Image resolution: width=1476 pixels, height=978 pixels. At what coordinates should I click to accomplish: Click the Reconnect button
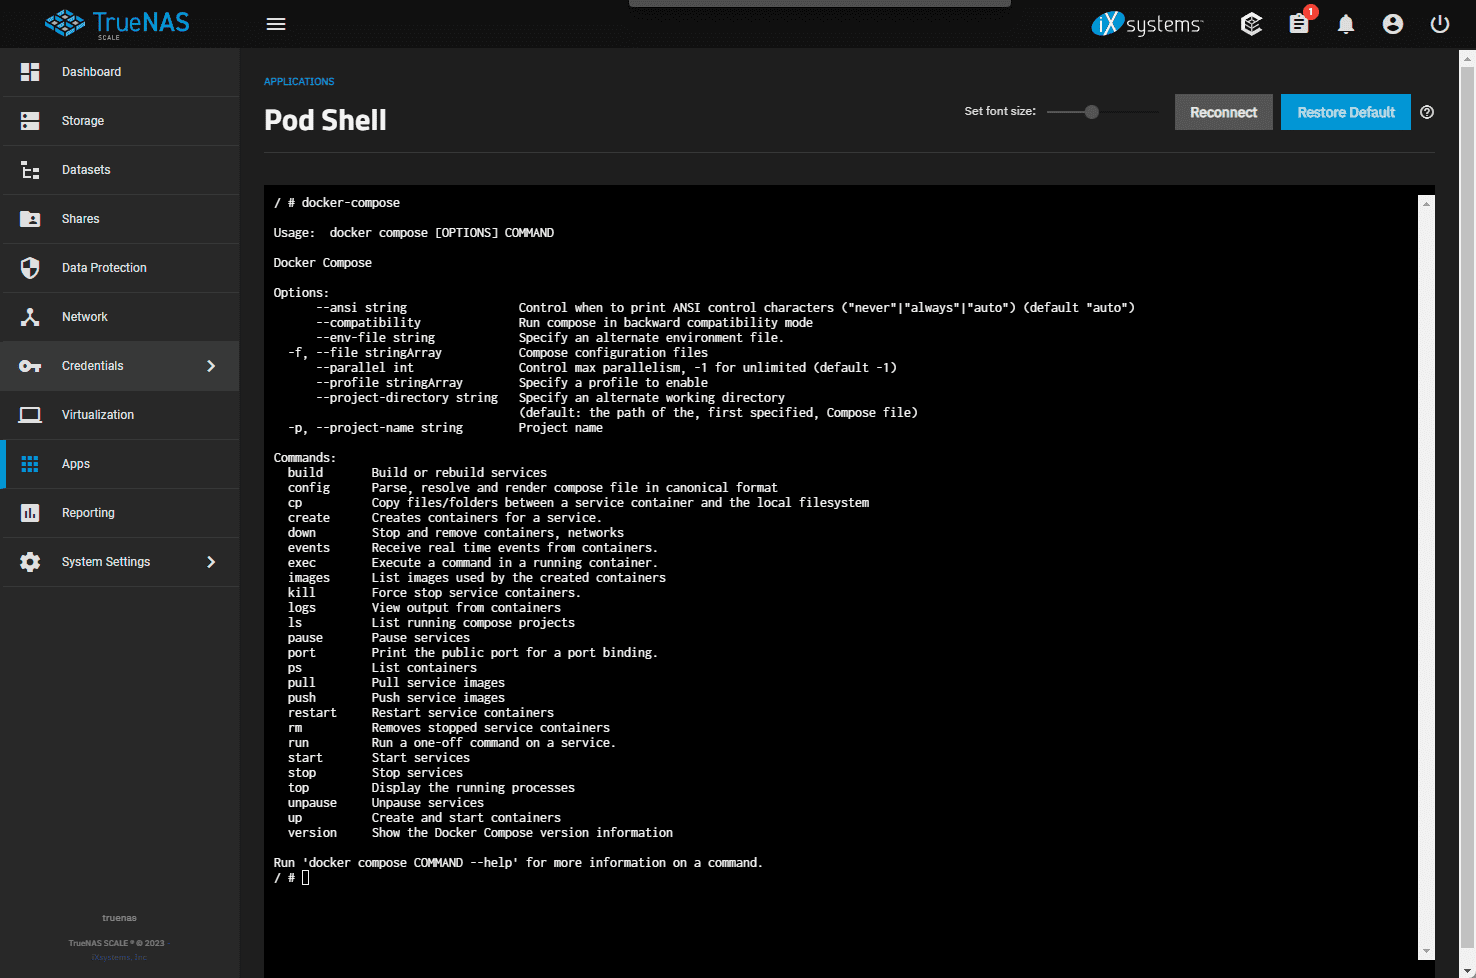[1223, 112]
